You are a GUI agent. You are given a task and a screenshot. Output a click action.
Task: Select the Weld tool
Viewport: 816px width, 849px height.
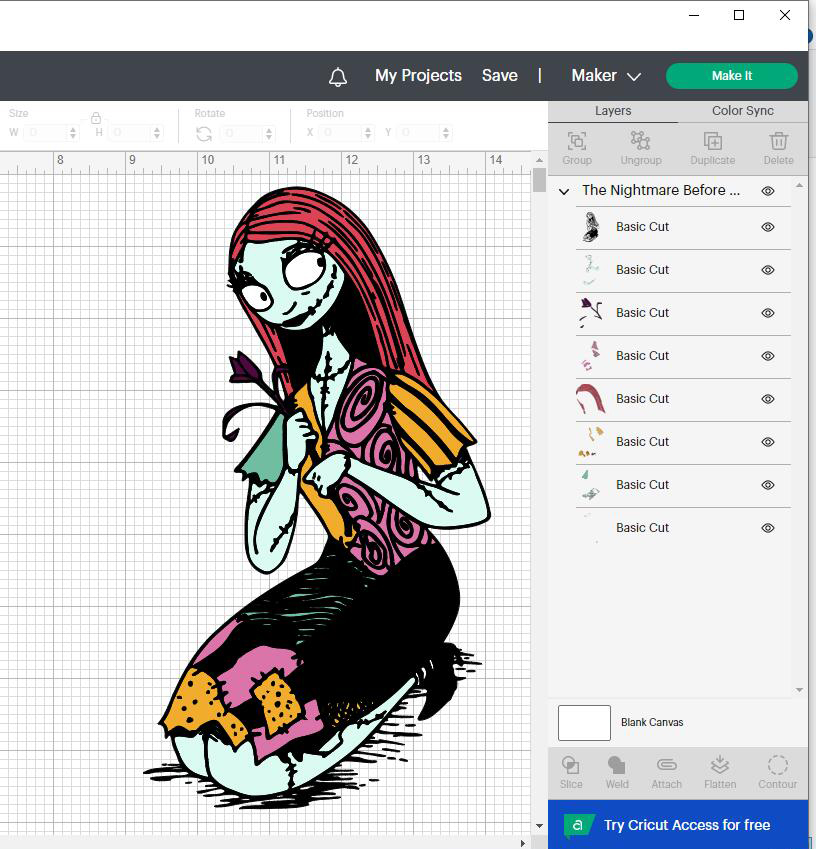(x=617, y=765)
